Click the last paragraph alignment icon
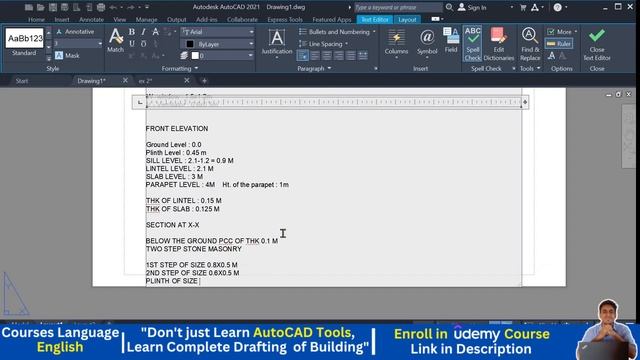This screenshot has height=360, width=640. [363, 56]
